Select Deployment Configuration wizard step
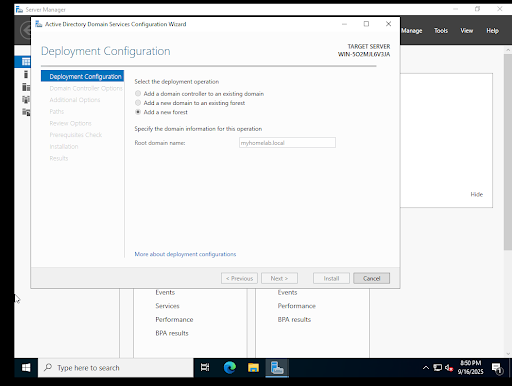 (x=82, y=76)
